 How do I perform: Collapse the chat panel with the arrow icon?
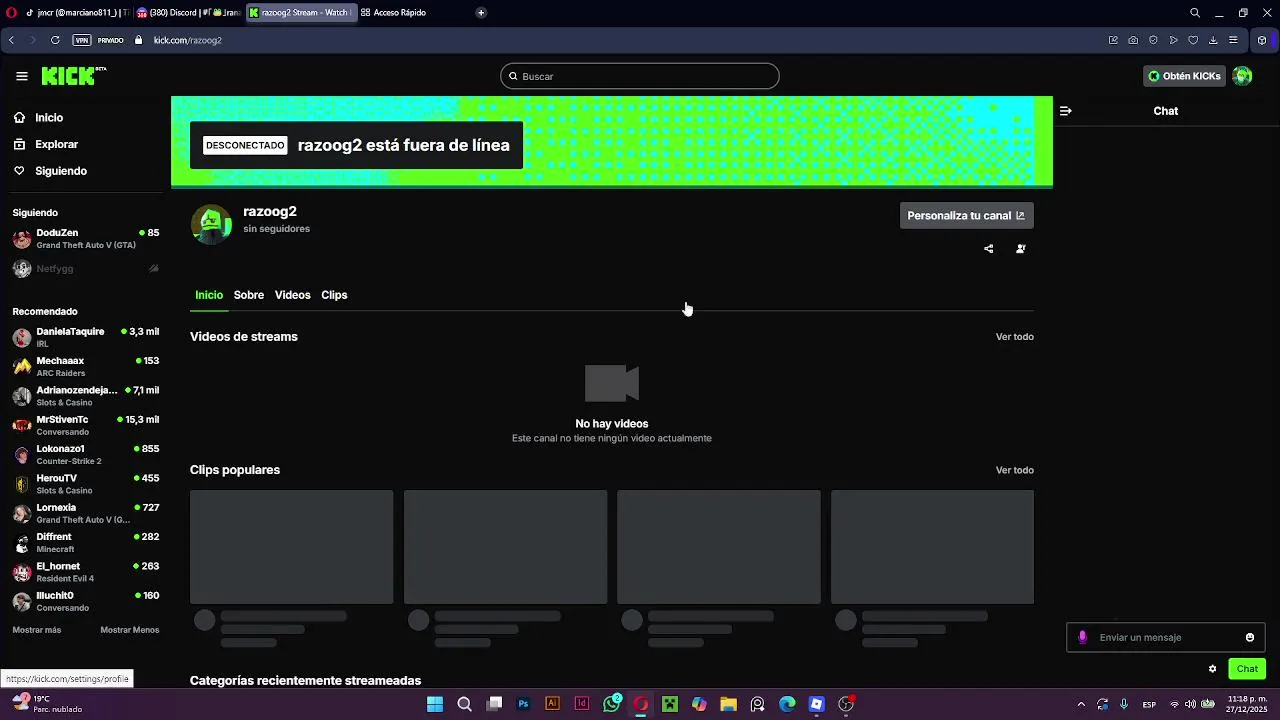(1066, 111)
